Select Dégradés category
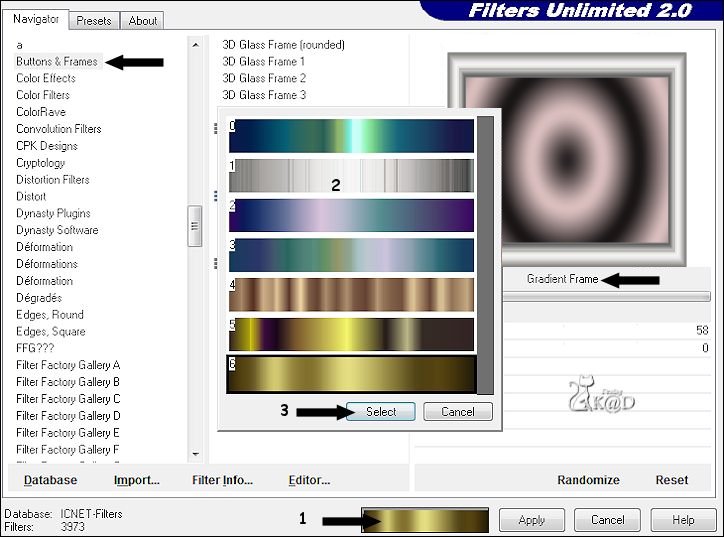 (39, 298)
